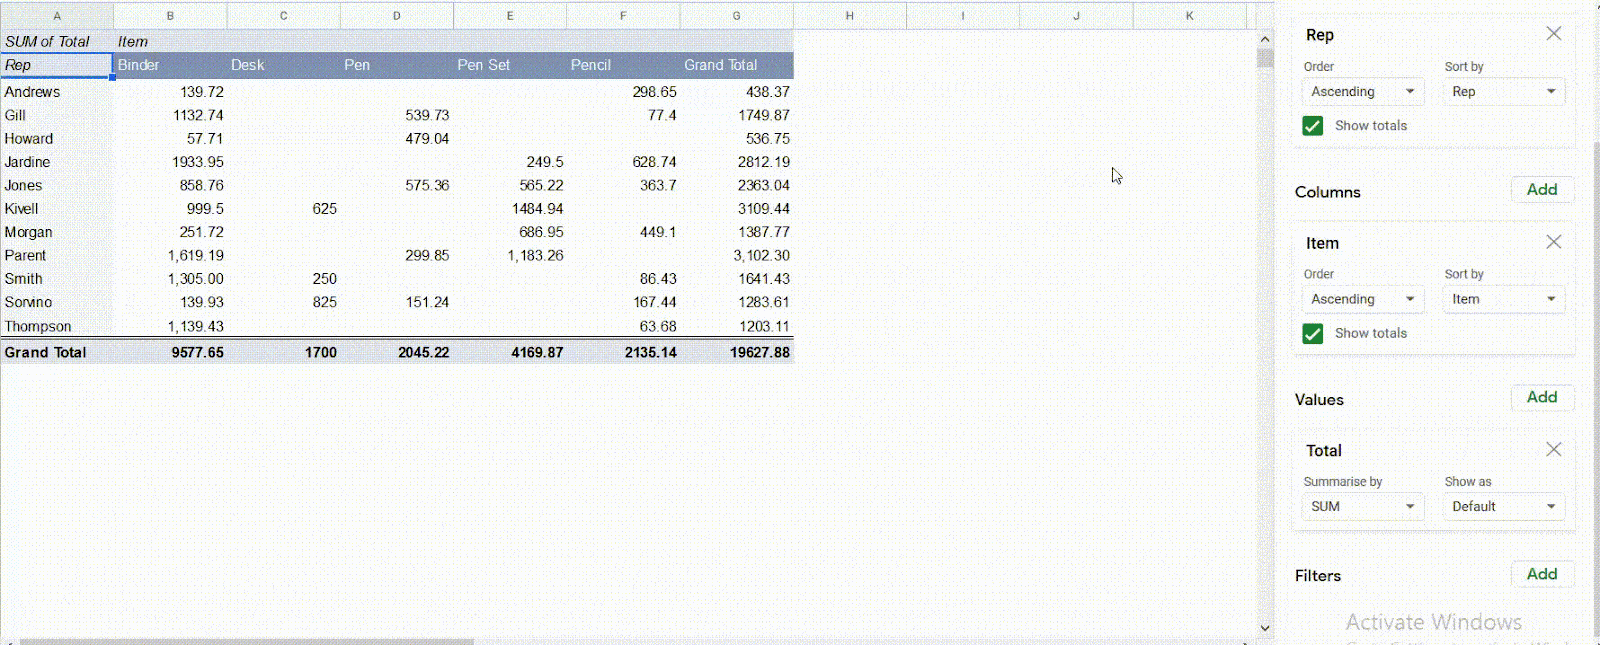Select cell with value 1933.95
The height and width of the screenshot is (645, 1600).
[x=170, y=162]
